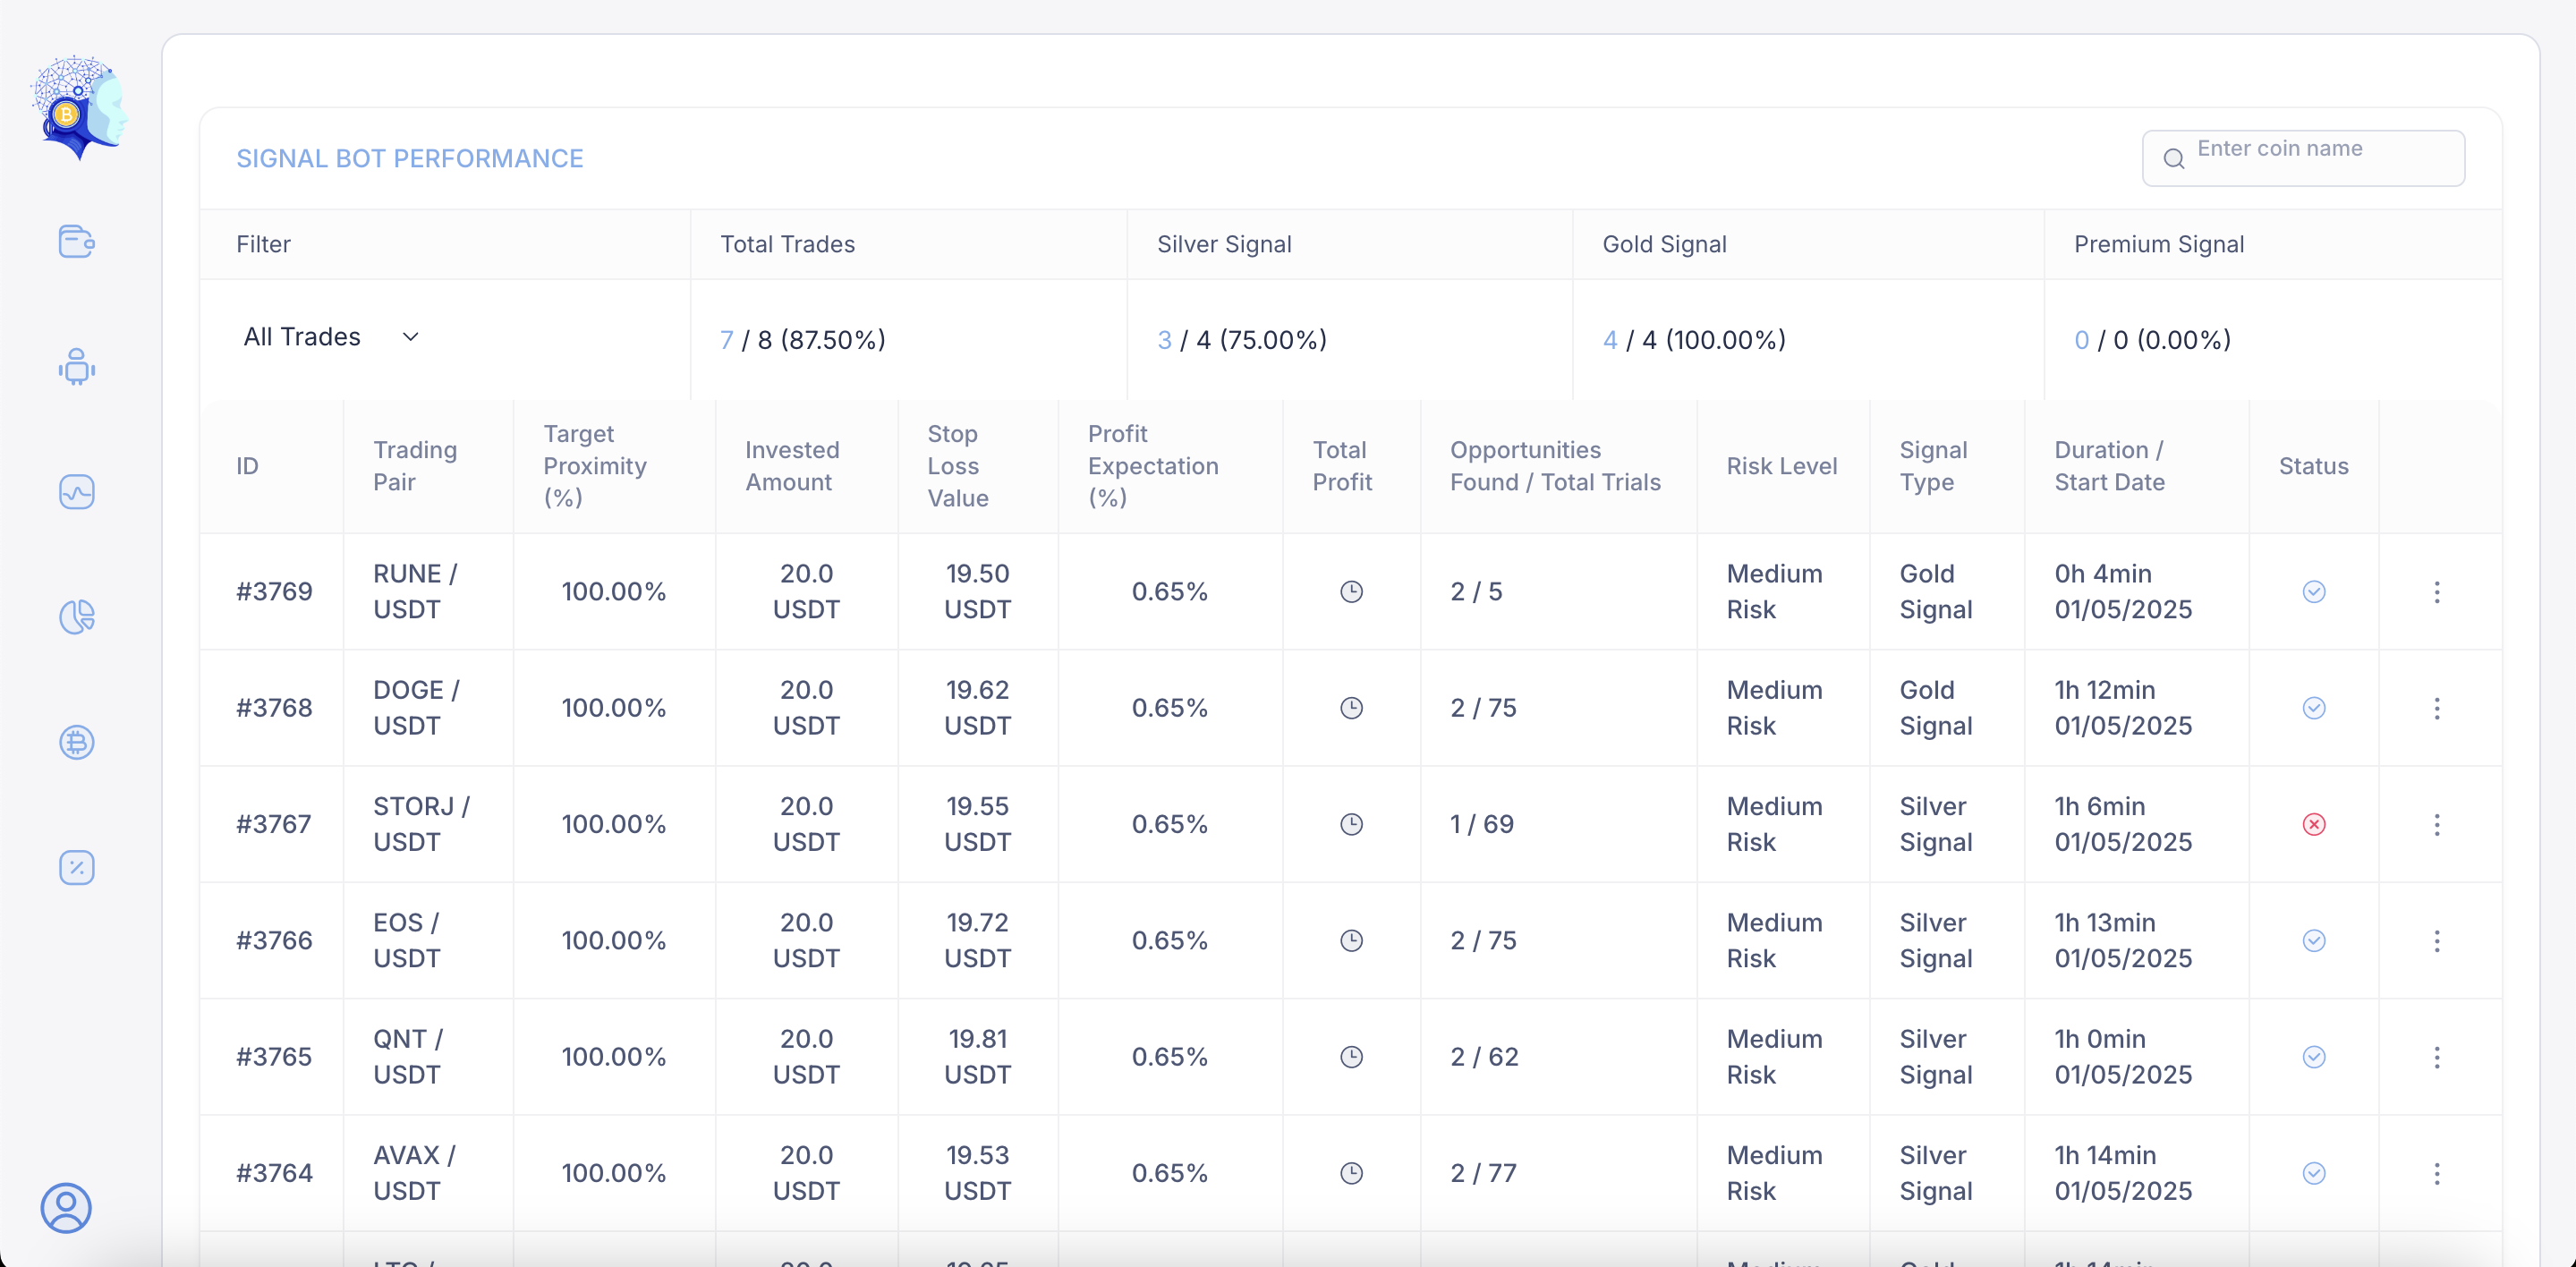Click the pending profit clock for #3764
Image resolution: width=2576 pixels, height=1267 pixels.
pos(1351,1173)
